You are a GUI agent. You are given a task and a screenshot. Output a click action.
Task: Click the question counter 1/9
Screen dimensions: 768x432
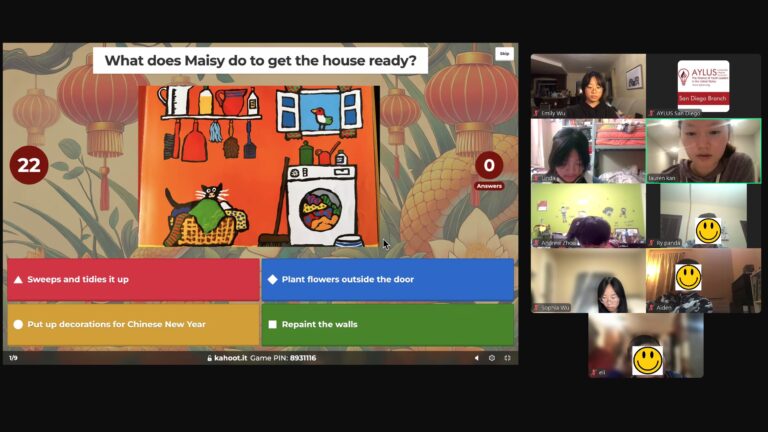13,358
